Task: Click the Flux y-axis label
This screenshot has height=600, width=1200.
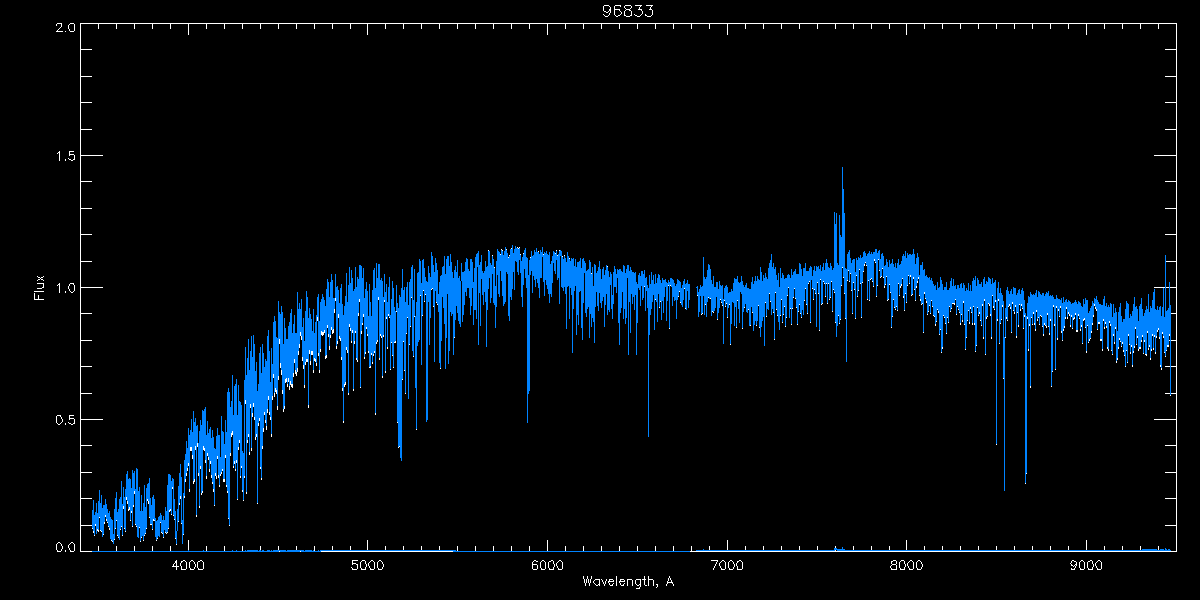Action: click(x=40, y=287)
